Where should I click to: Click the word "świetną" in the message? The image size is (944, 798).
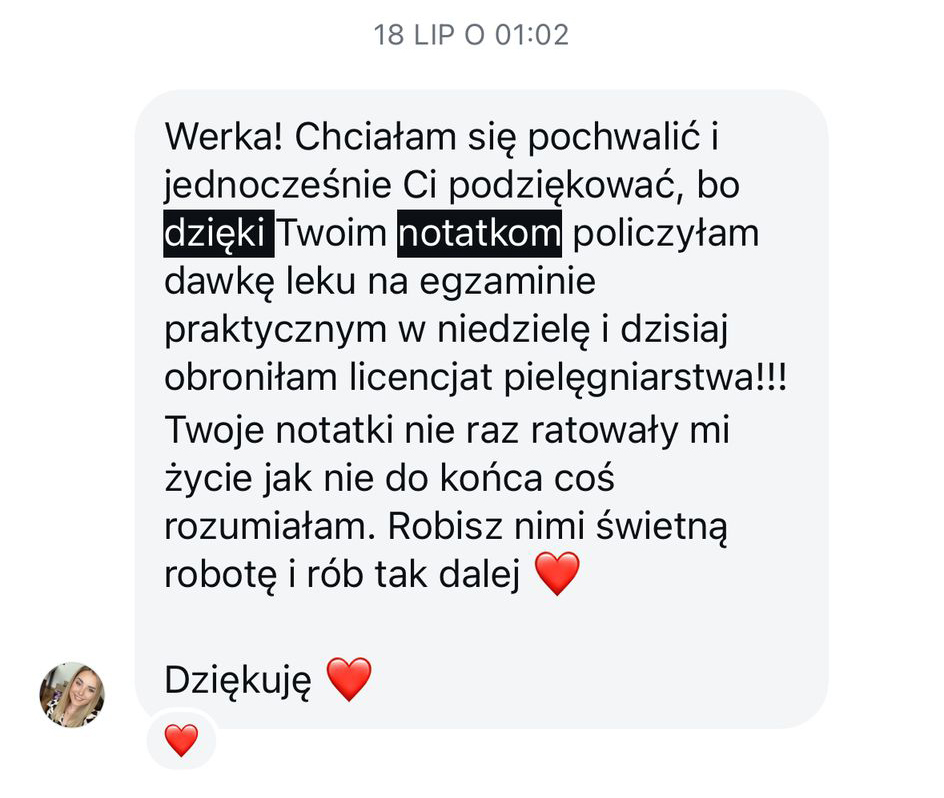click(662, 526)
